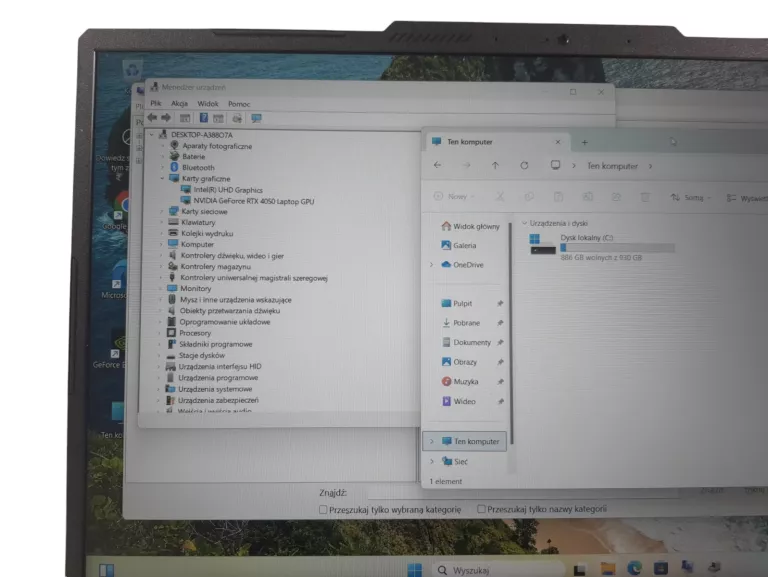768x577 pixels.
Task: Open the Akcja menu in Device Manager
Action: coord(179,103)
